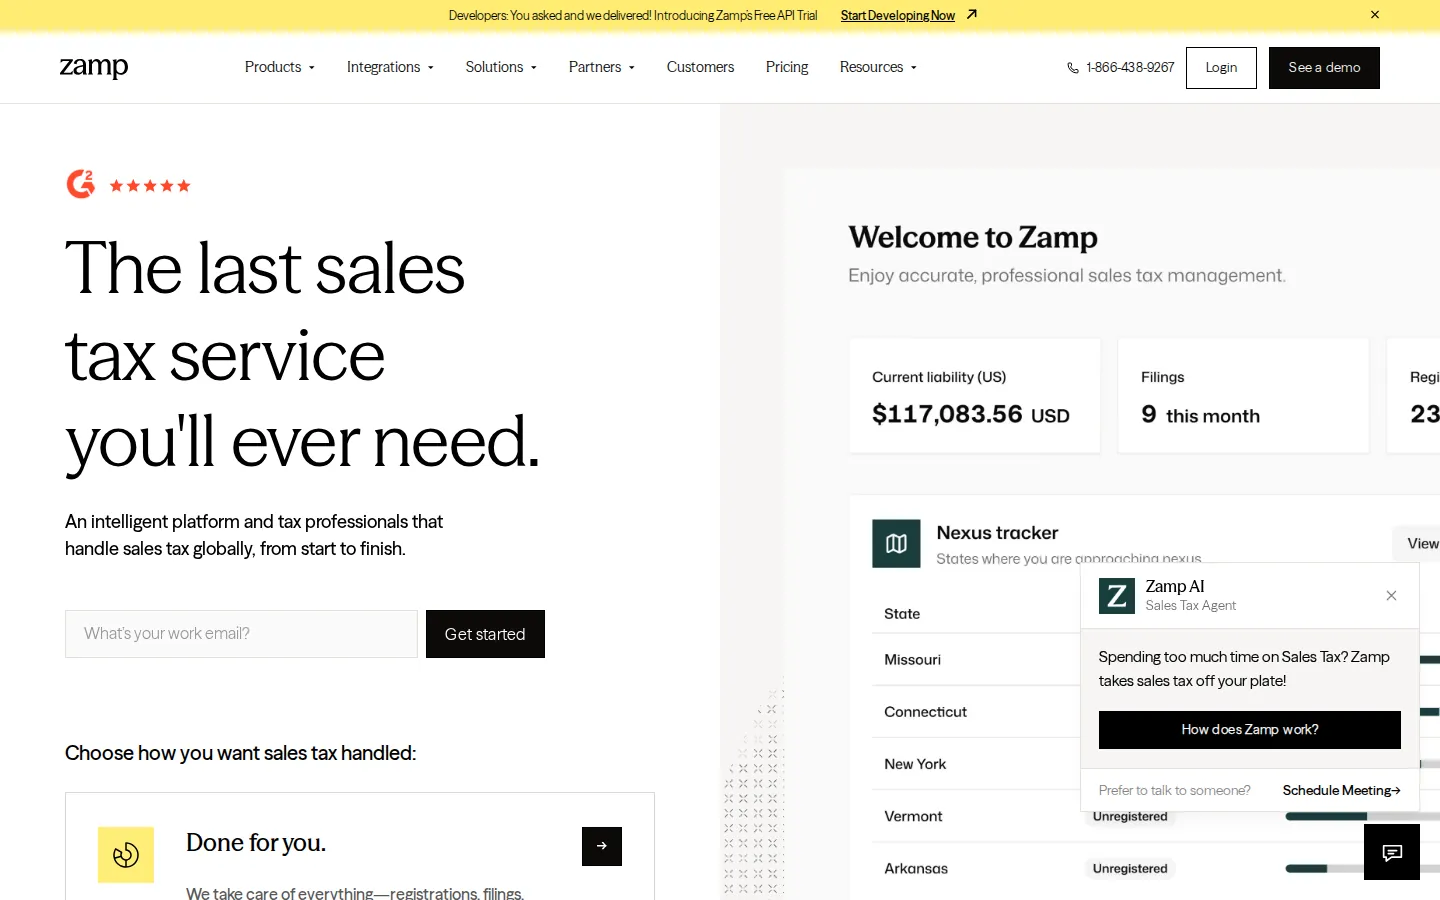
Task: Select the Connecticut row in state list
Action: [x=976, y=712]
